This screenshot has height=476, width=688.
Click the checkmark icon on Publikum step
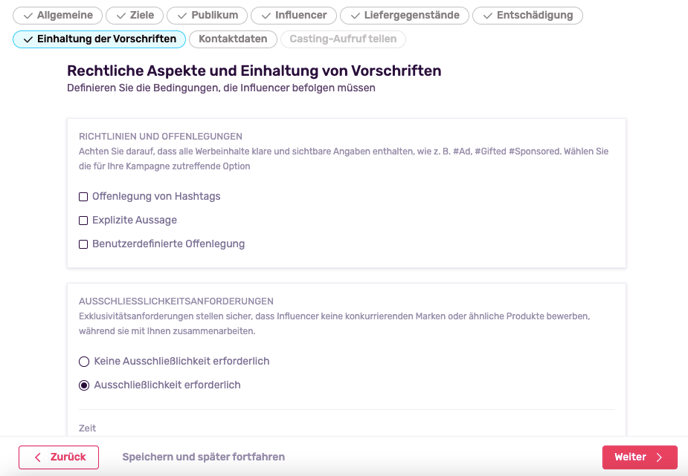182,16
